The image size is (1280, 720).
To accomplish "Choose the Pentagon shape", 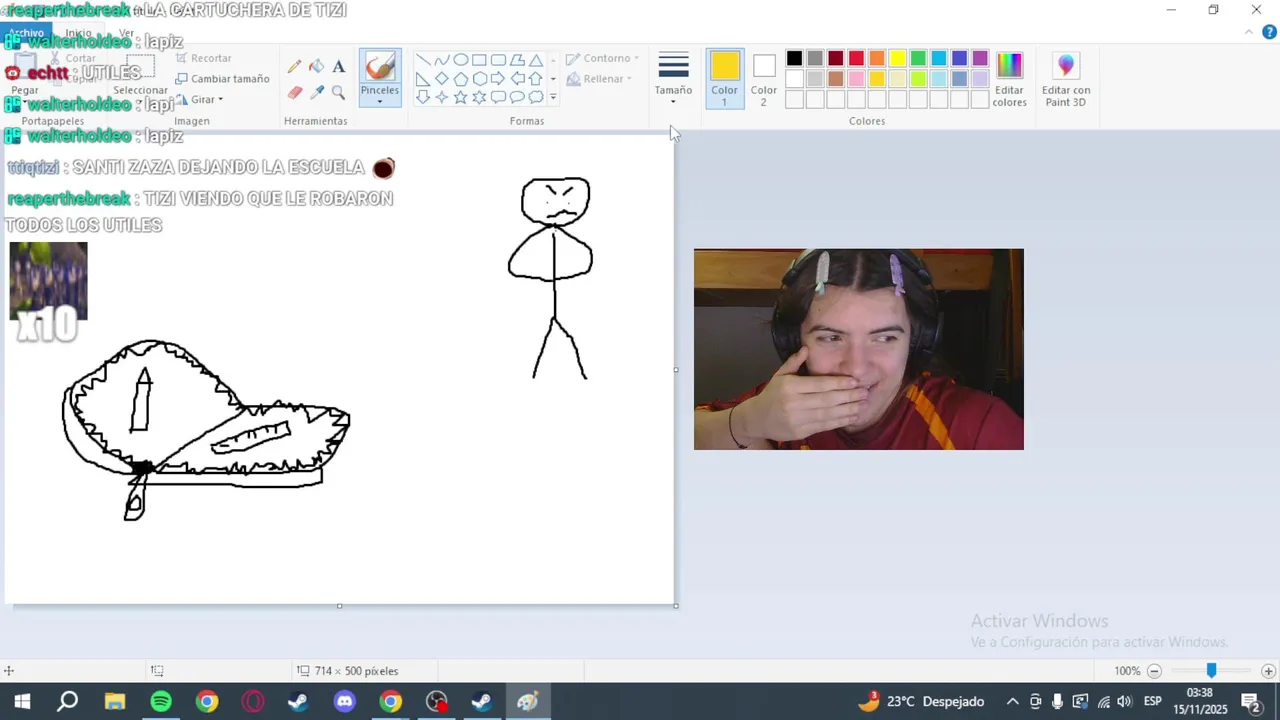I will (461, 79).
